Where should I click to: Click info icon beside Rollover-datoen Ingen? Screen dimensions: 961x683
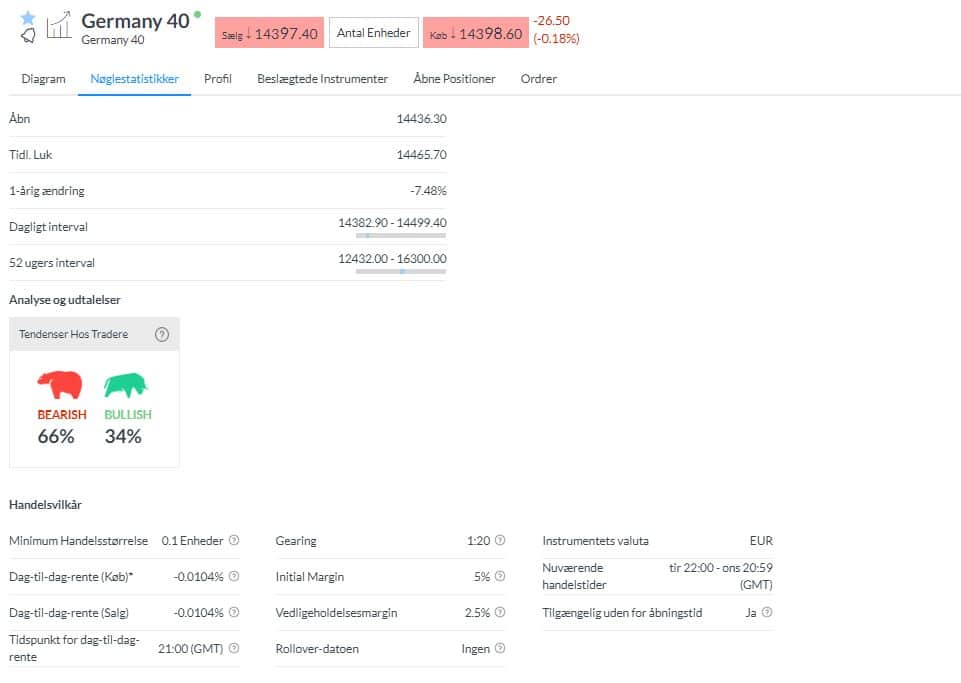click(500, 649)
